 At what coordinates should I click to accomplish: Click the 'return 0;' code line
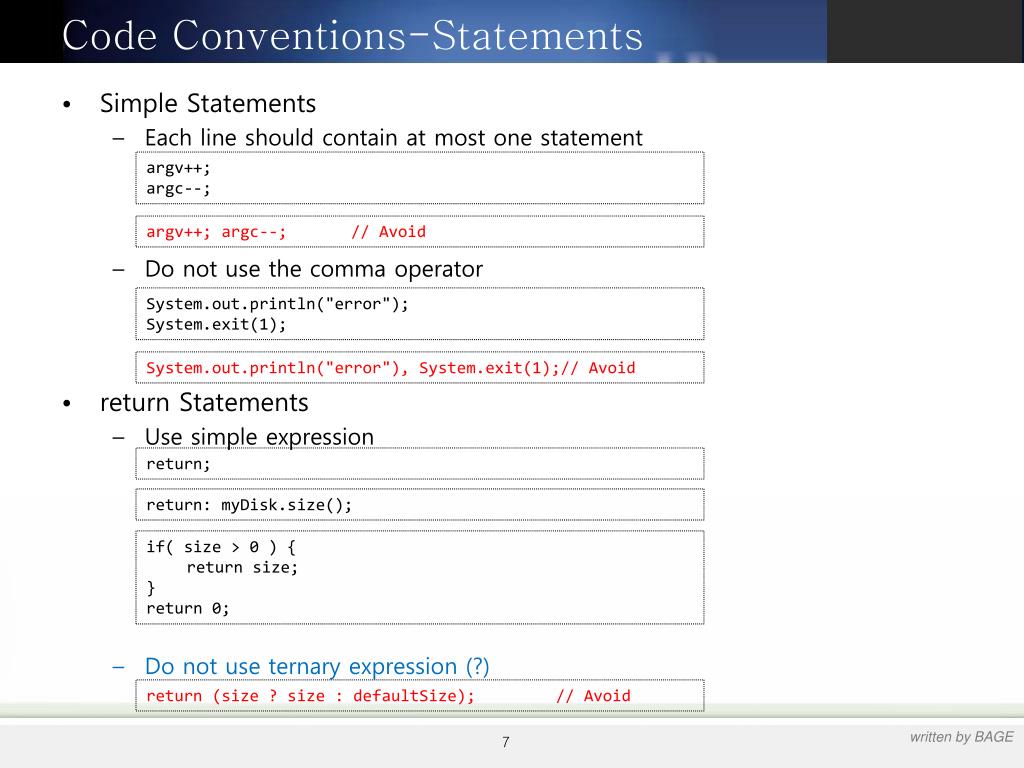pyautogui.click(x=187, y=609)
